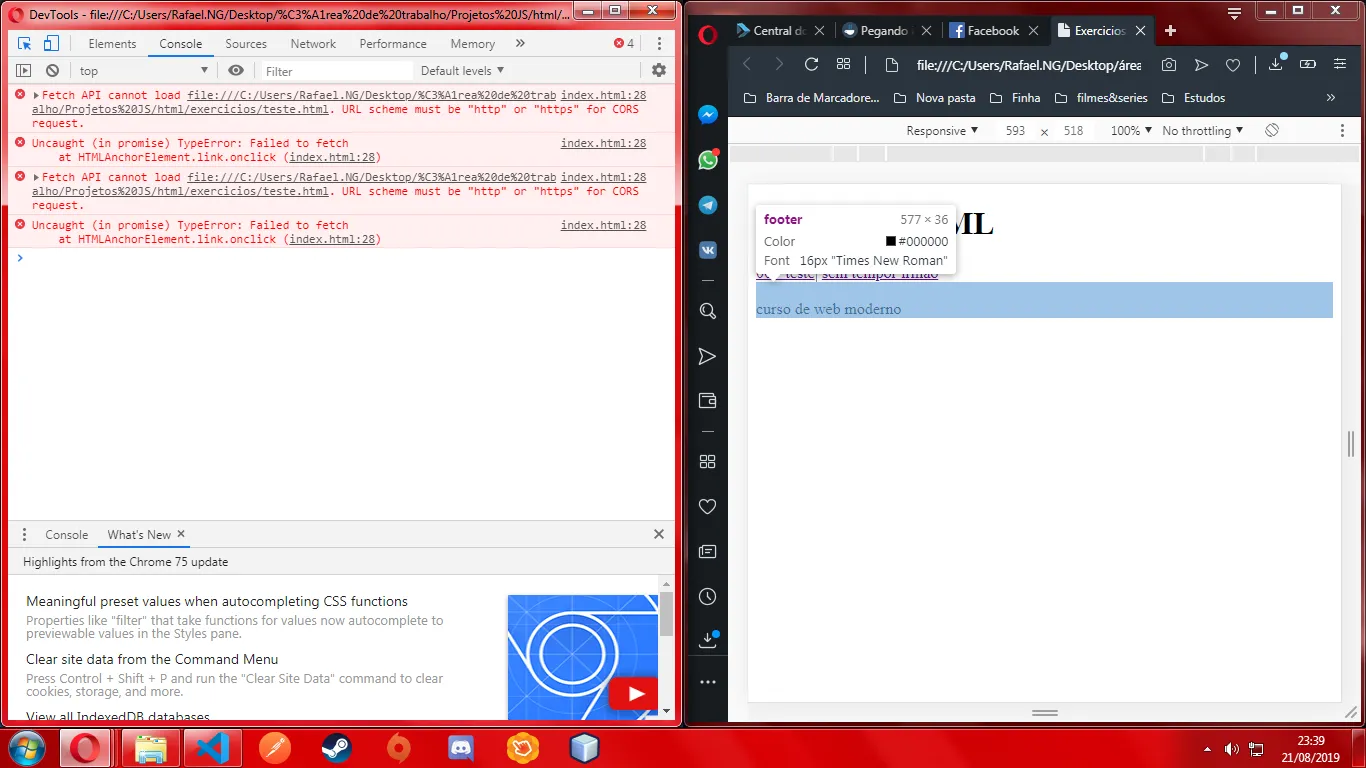This screenshot has width=1366, height=768.
Task: Open the Responsive device dropdown
Action: coord(941,131)
